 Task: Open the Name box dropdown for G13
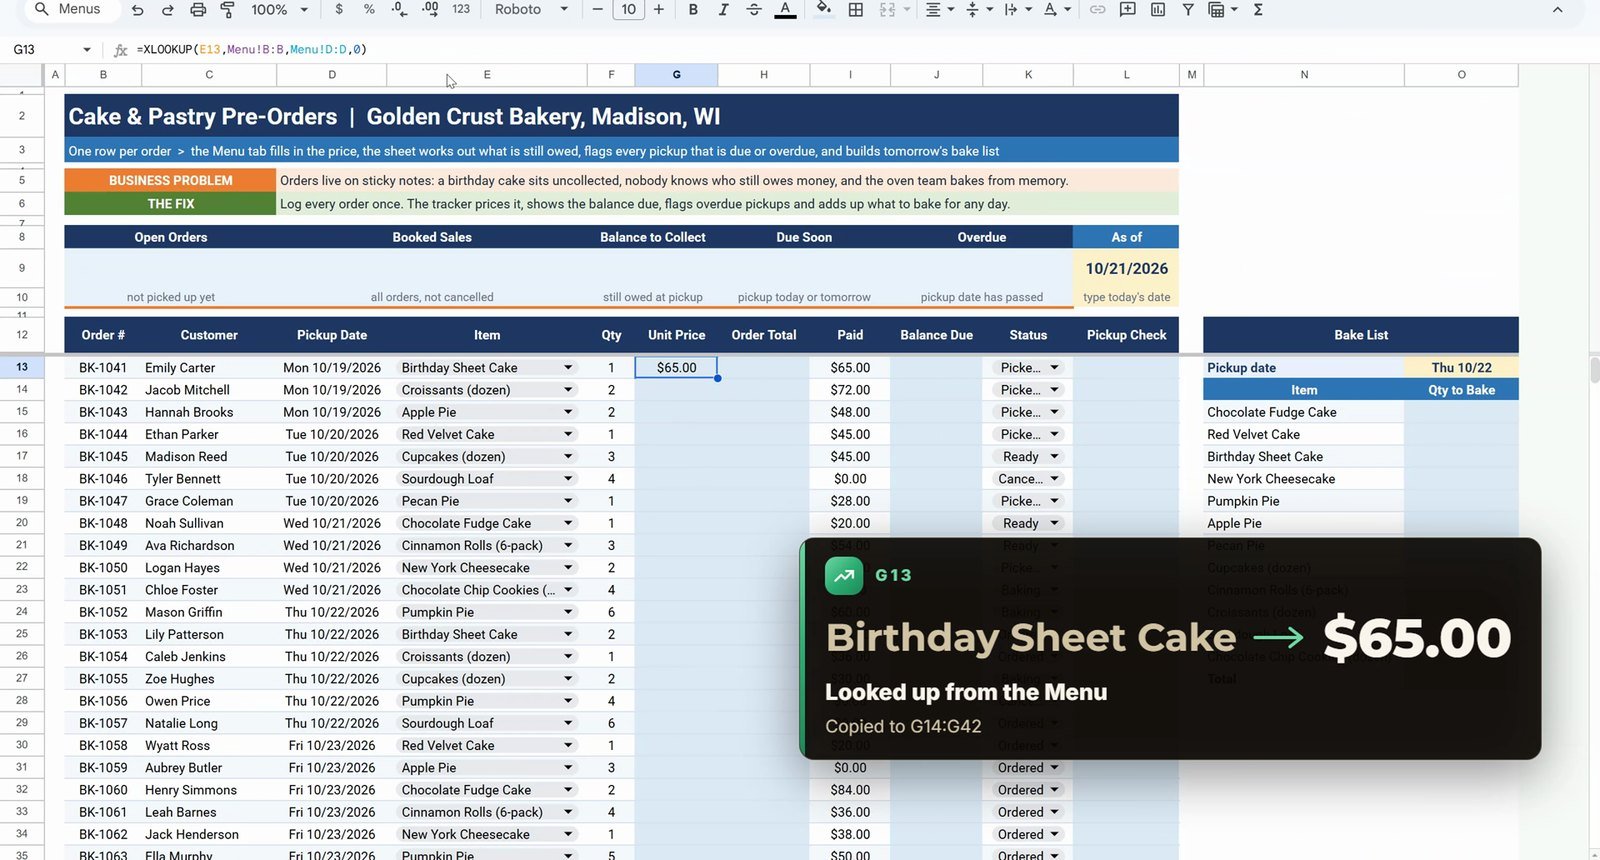87,49
